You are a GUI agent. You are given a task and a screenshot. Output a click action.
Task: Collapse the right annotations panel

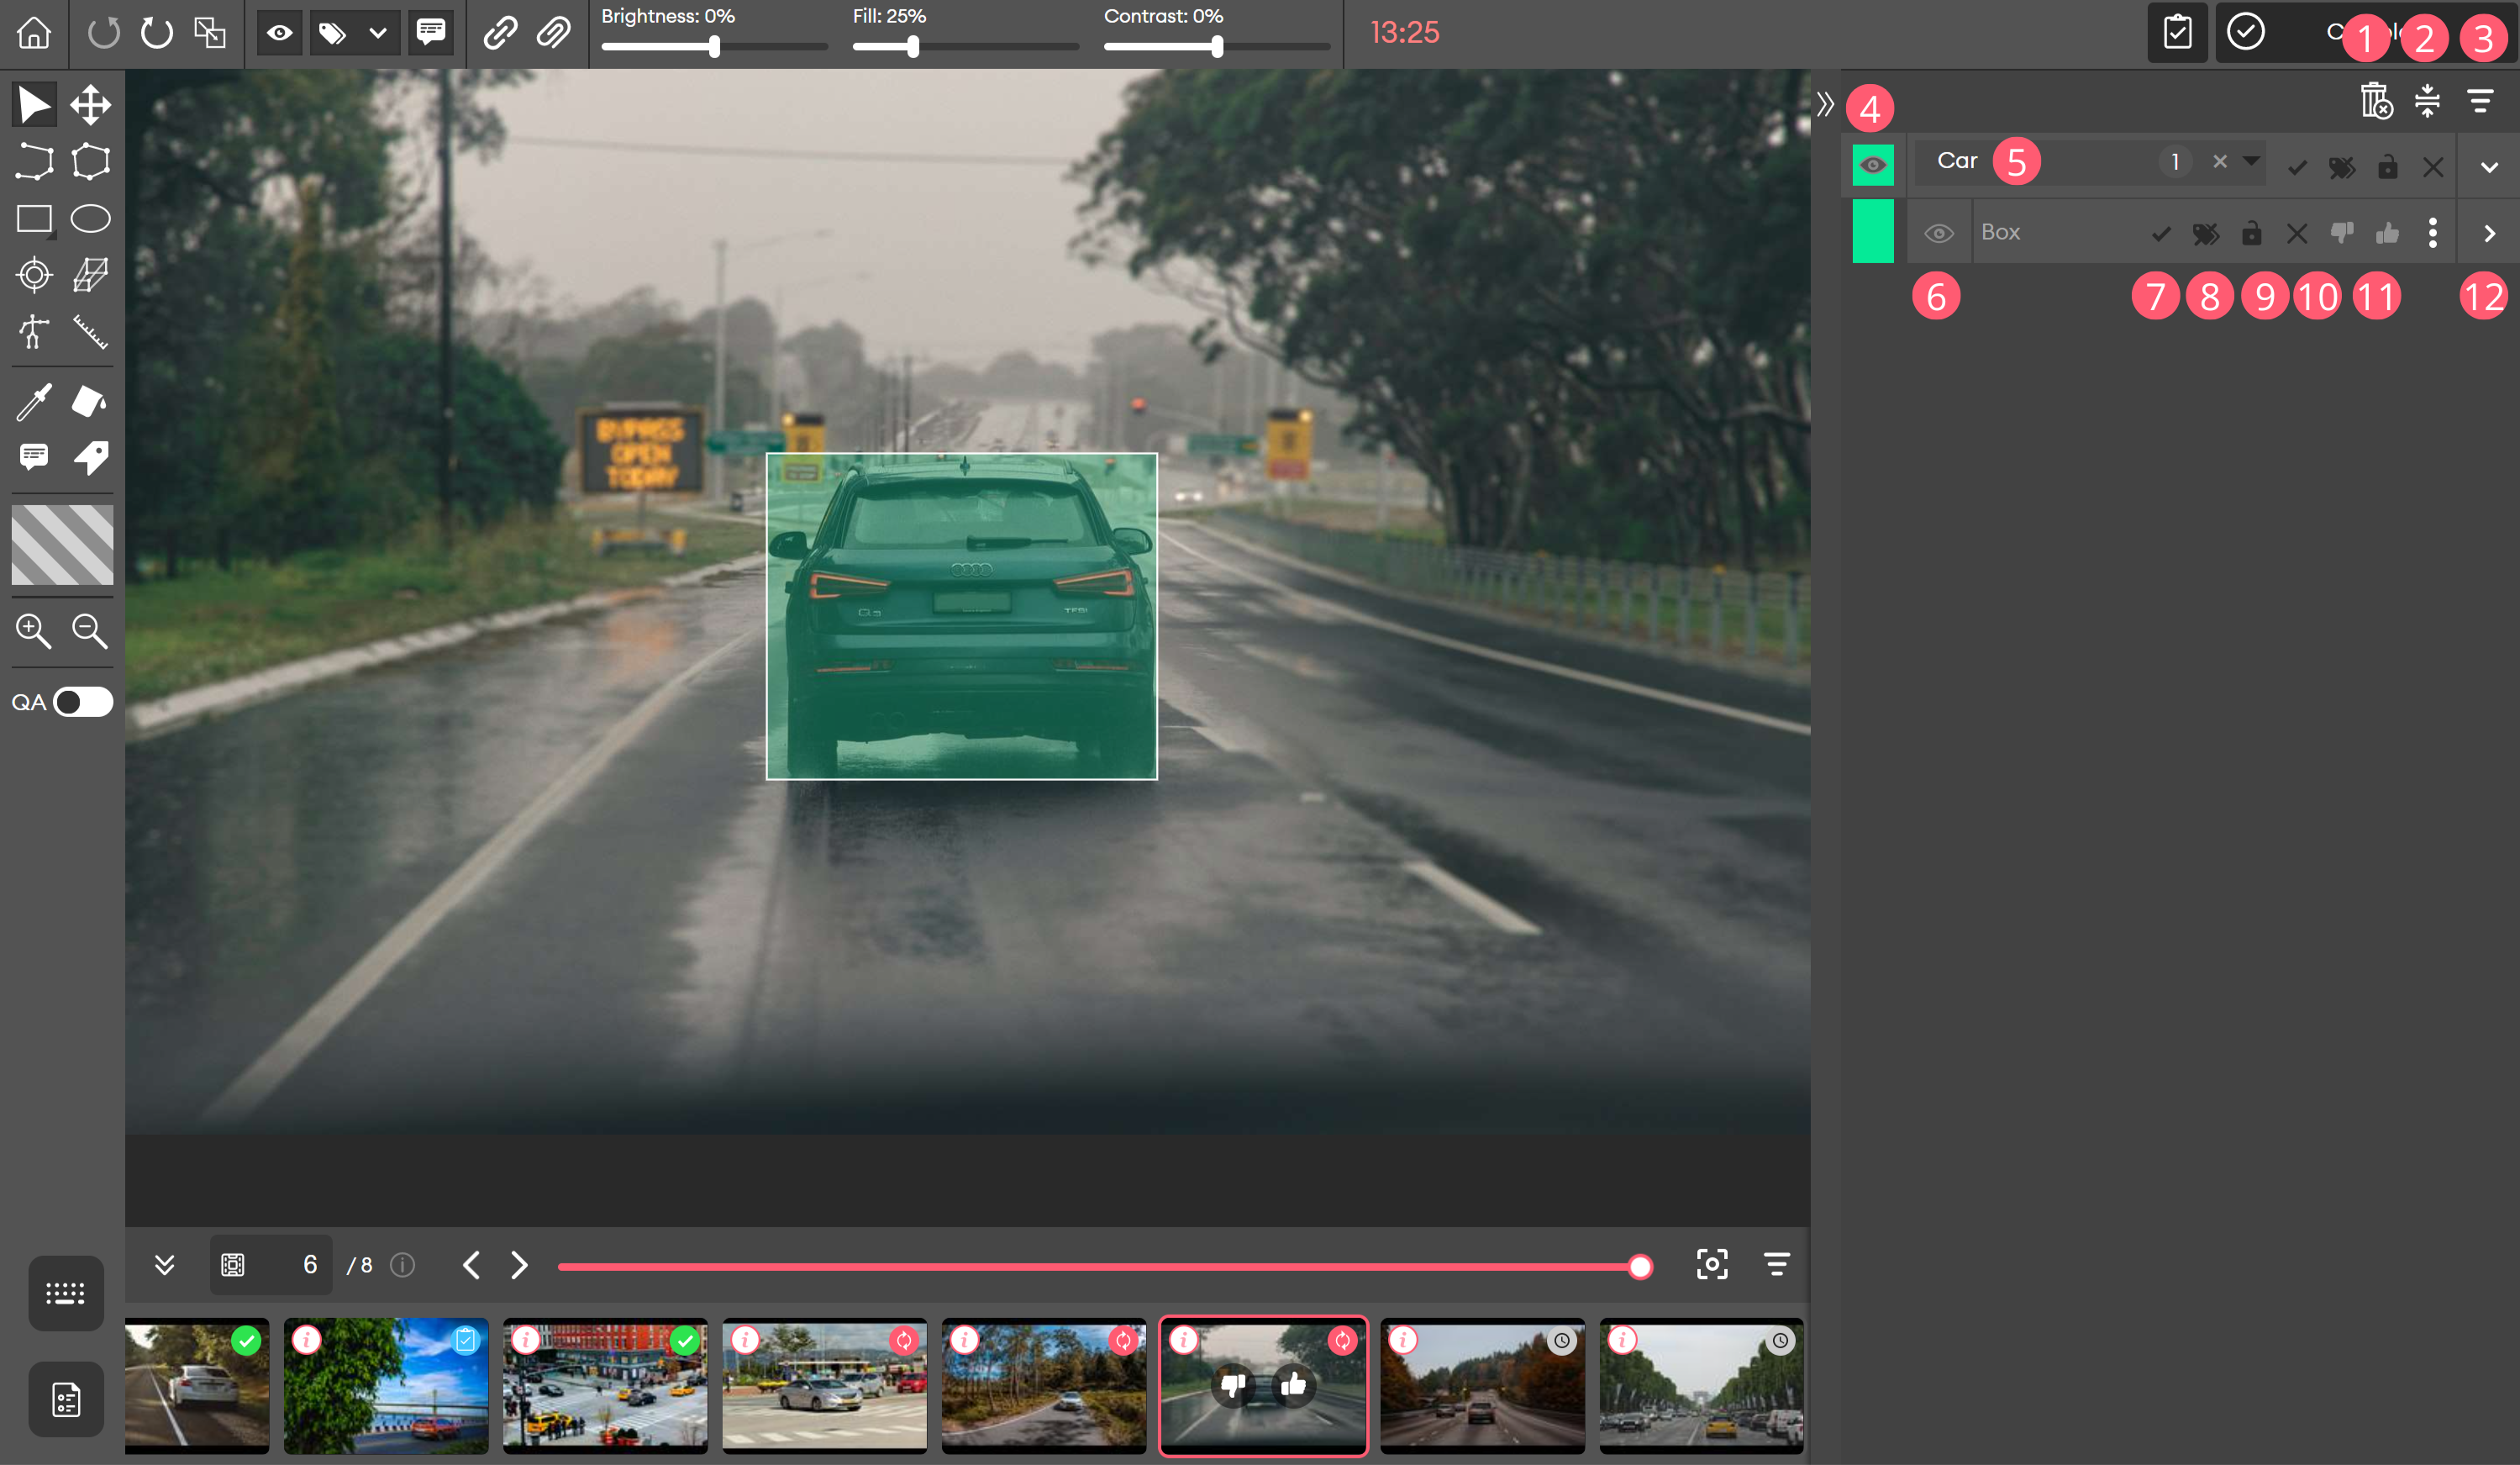click(1825, 105)
